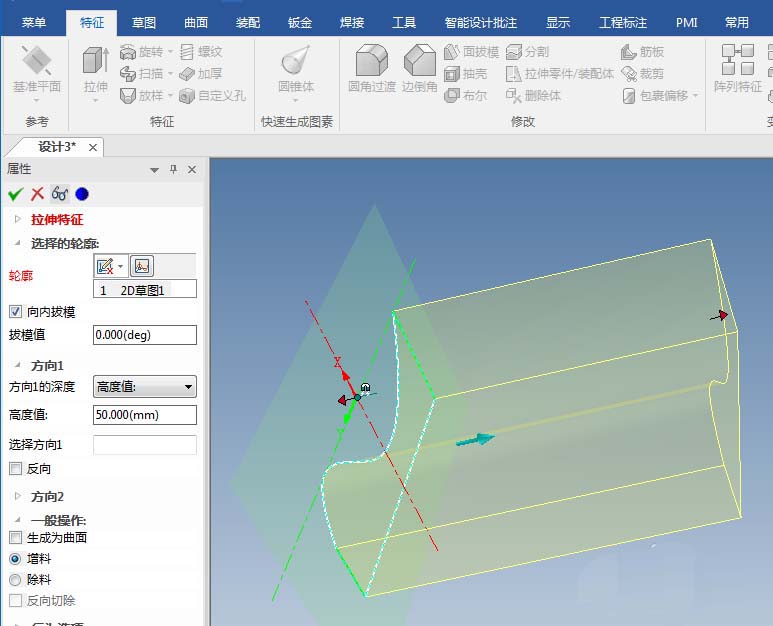This screenshot has height=626, width=773.
Task: Cancel extrude with red X
Action: (37, 194)
